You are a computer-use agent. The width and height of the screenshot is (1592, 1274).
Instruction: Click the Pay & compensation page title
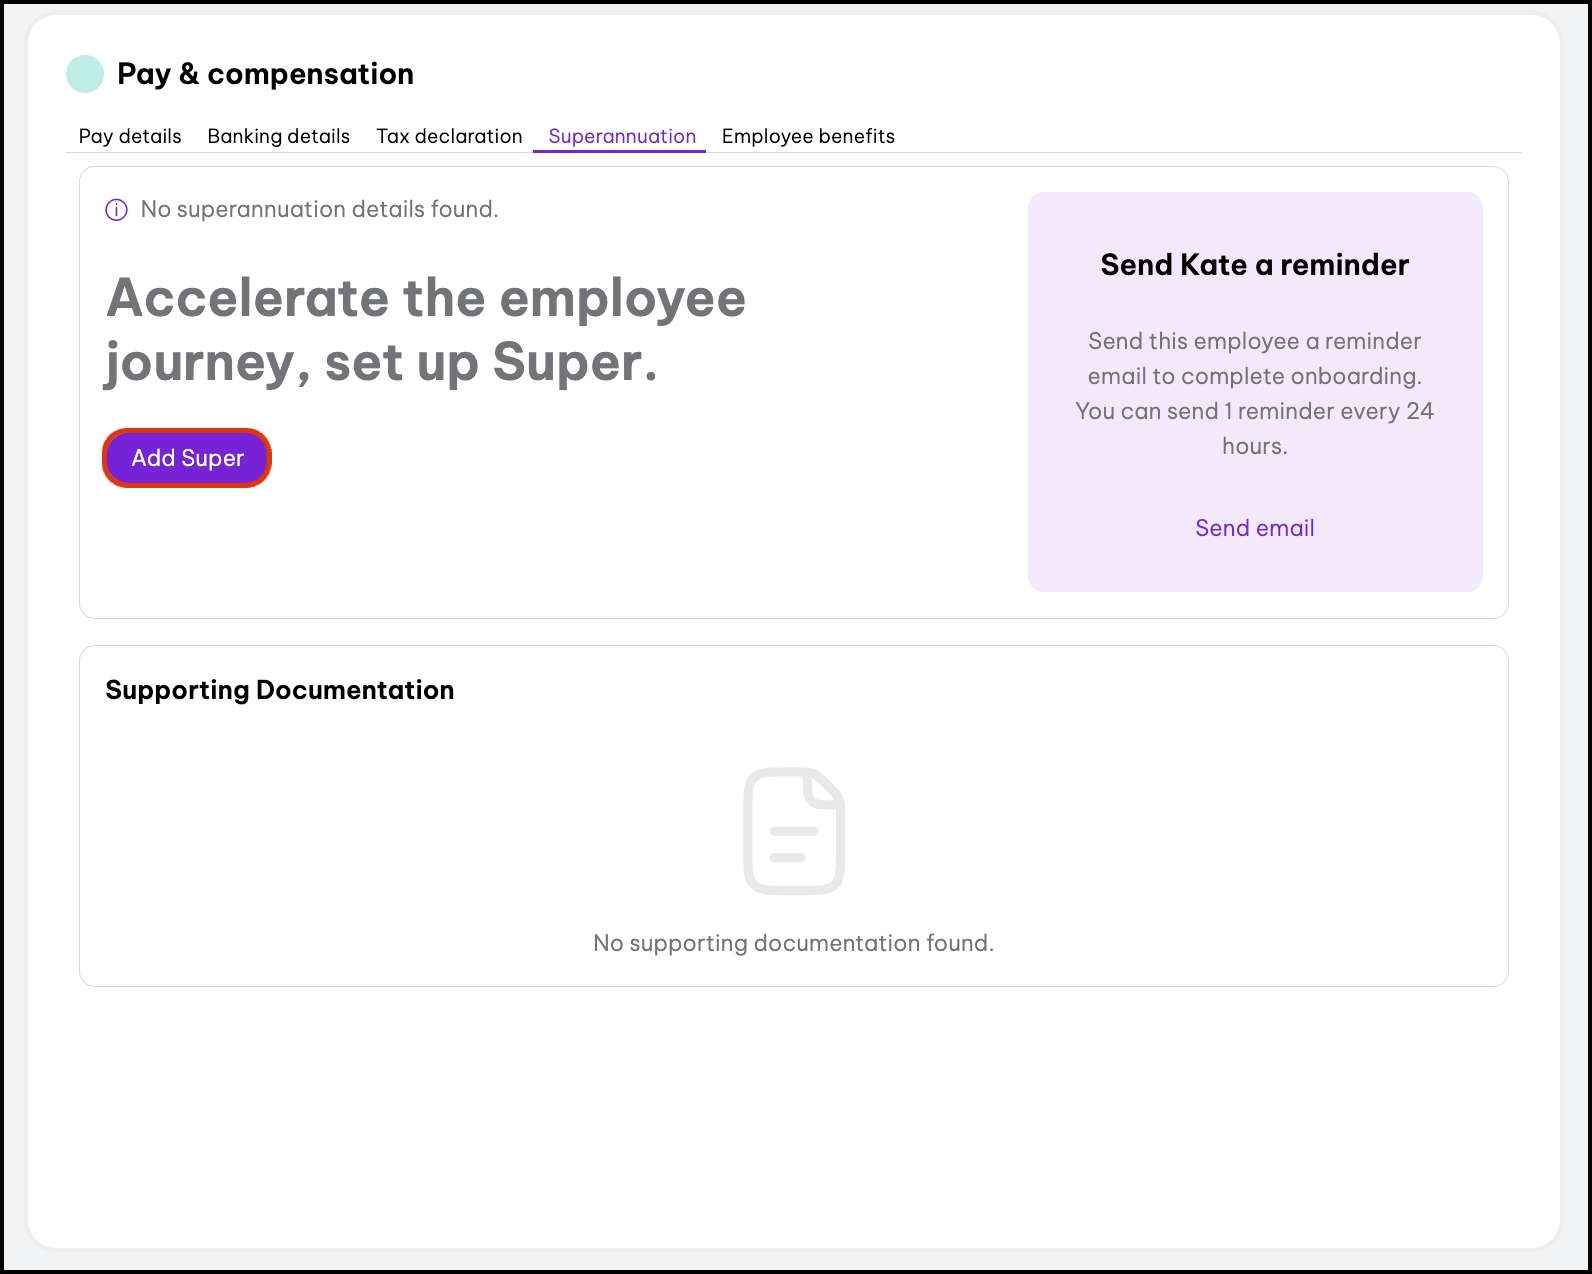pos(265,74)
